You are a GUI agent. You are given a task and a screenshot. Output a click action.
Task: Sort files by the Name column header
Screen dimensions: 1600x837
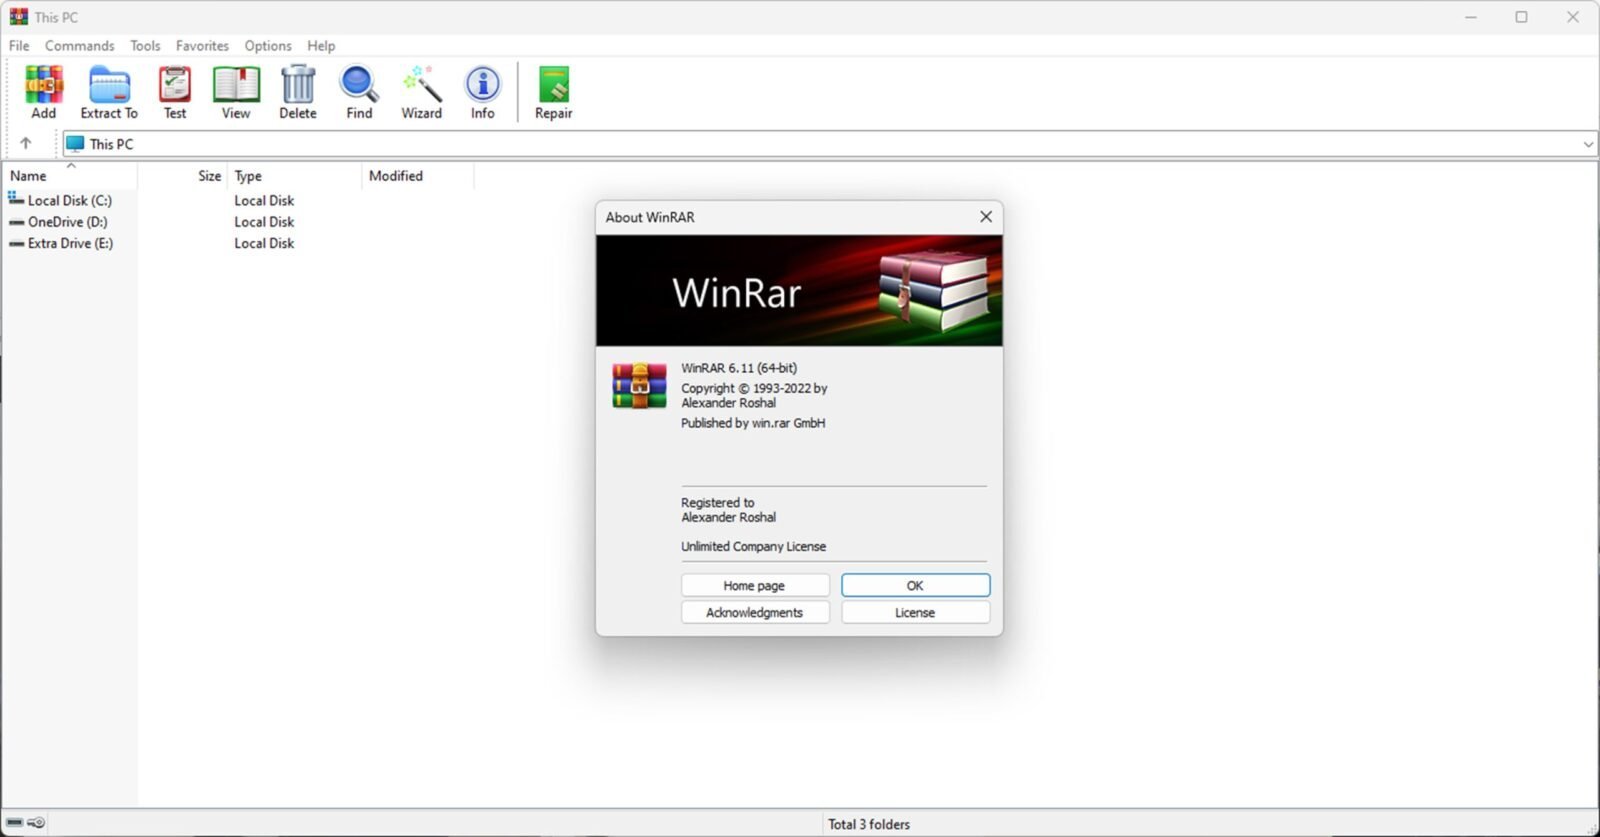tap(28, 176)
